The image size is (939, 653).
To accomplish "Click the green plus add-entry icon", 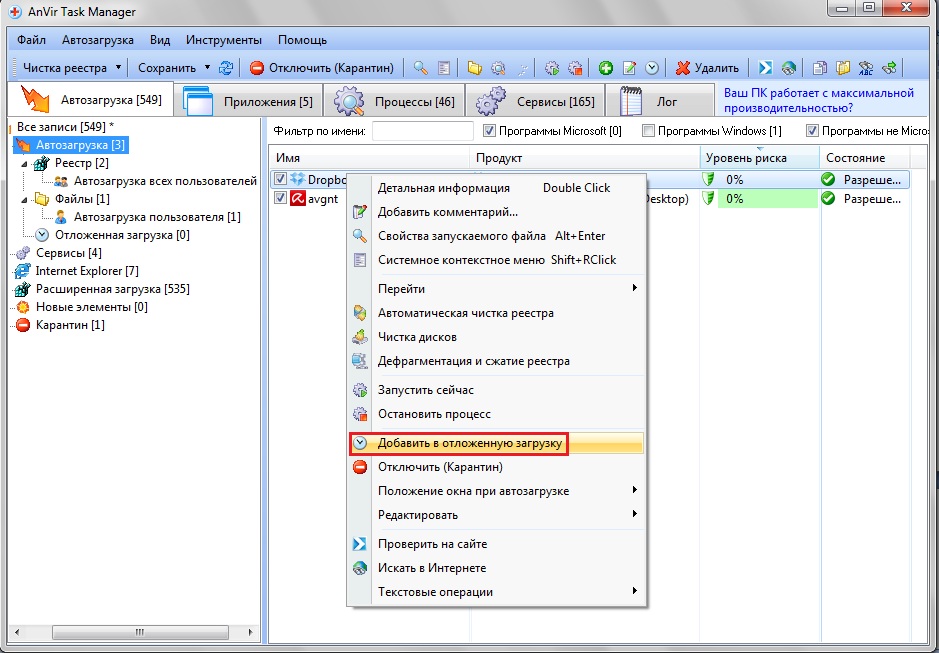I will (x=606, y=68).
